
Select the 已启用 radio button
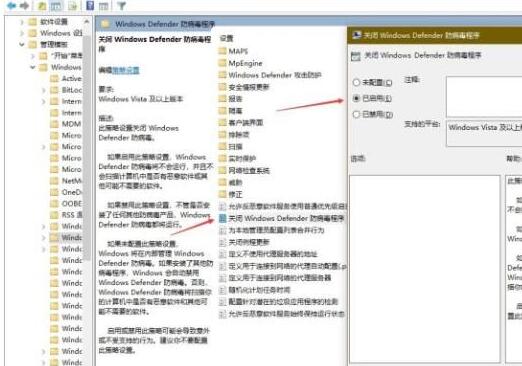point(356,98)
